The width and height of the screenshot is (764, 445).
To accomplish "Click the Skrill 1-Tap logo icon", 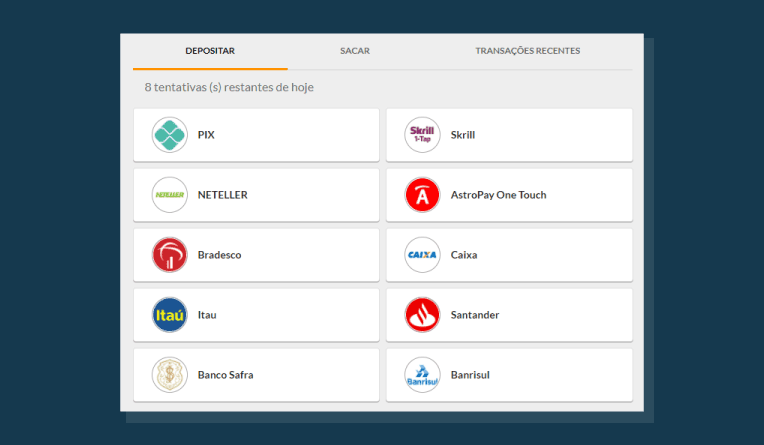I will pyautogui.click(x=422, y=135).
